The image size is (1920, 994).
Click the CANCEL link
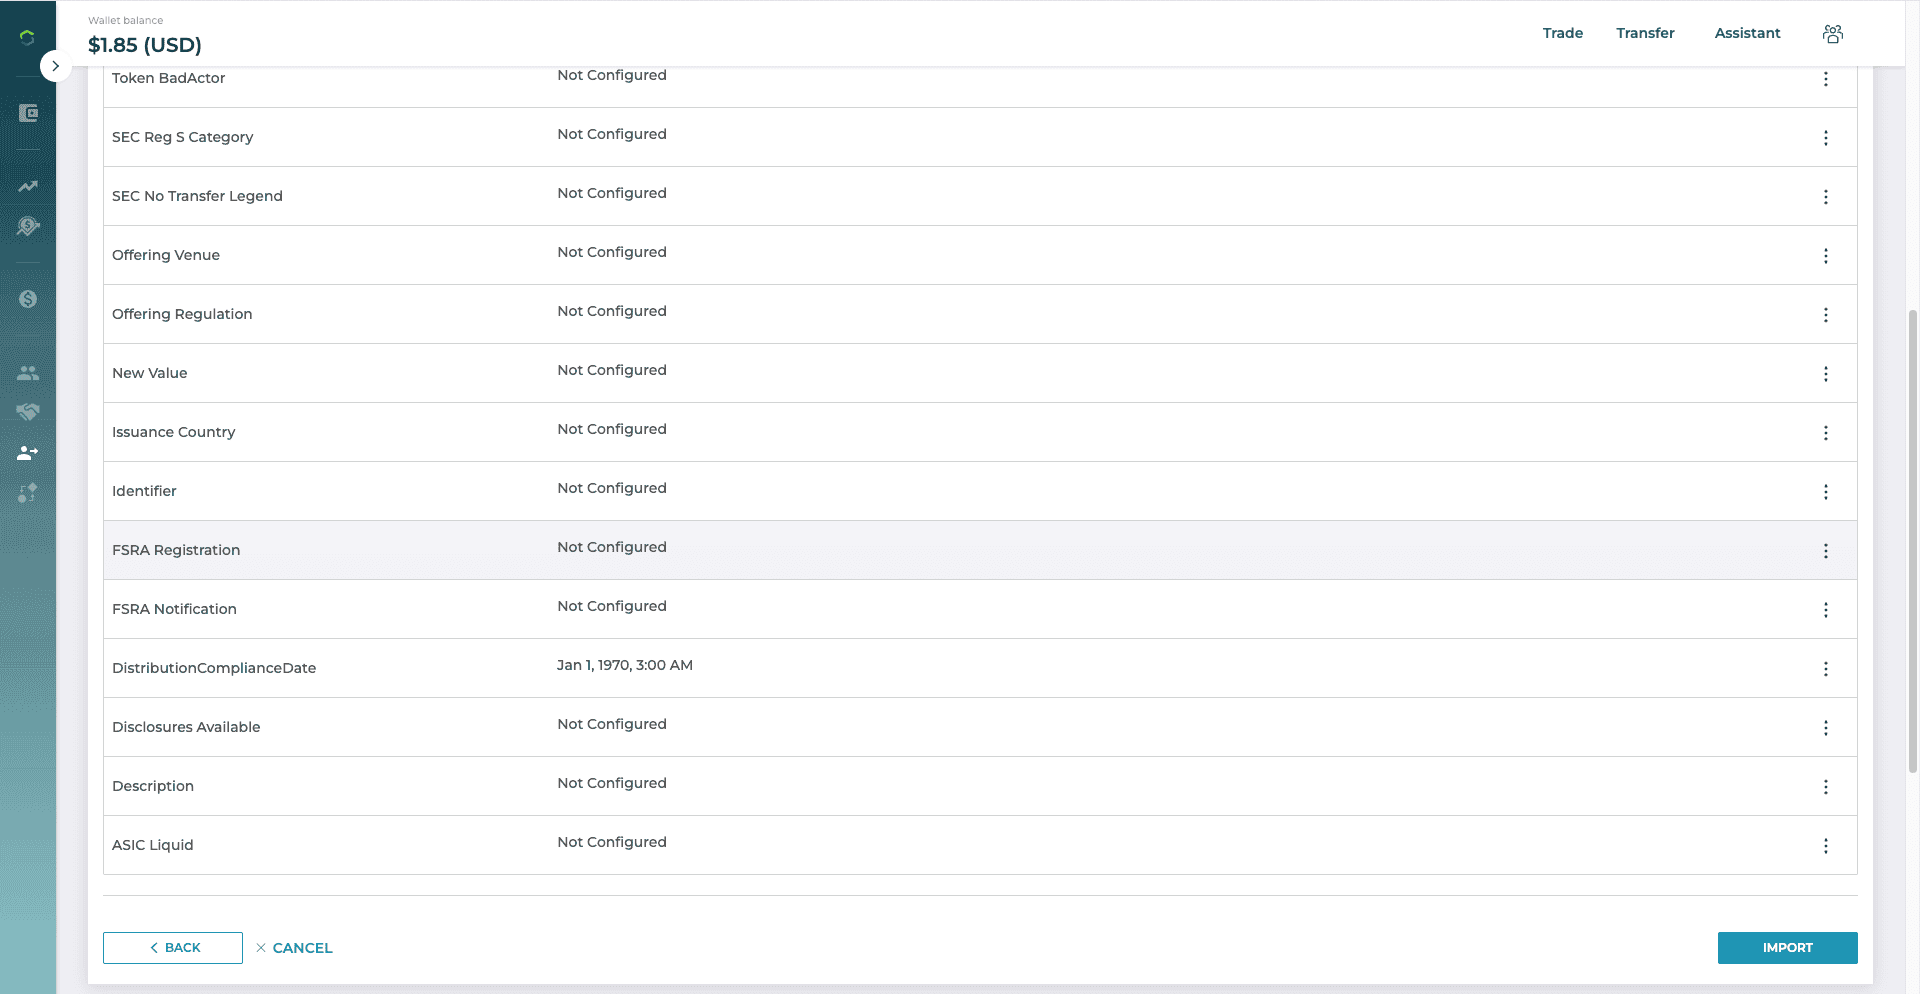click(x=294, y=948)
